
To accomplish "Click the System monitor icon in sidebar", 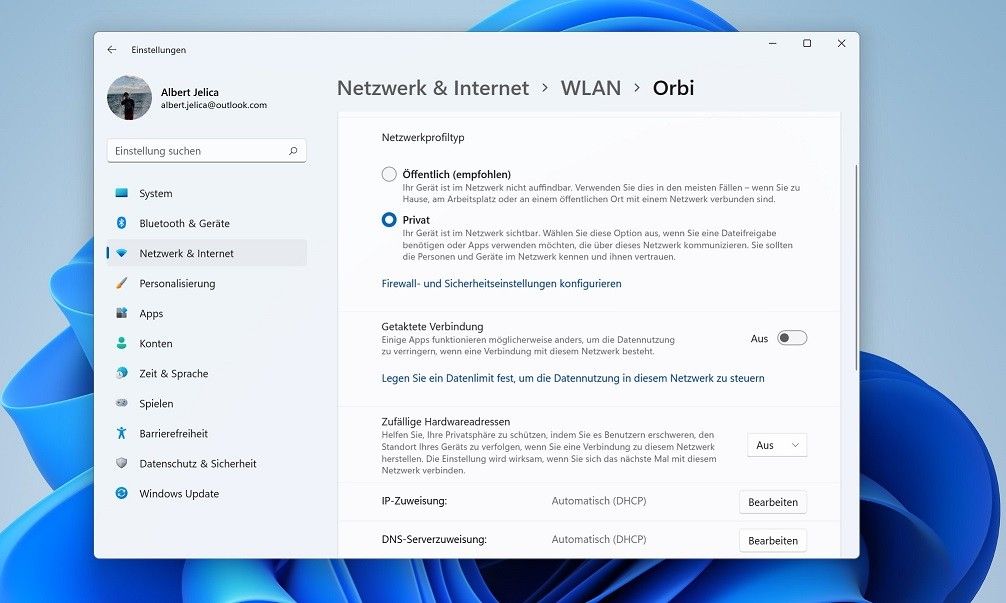I will click(121, 193).
